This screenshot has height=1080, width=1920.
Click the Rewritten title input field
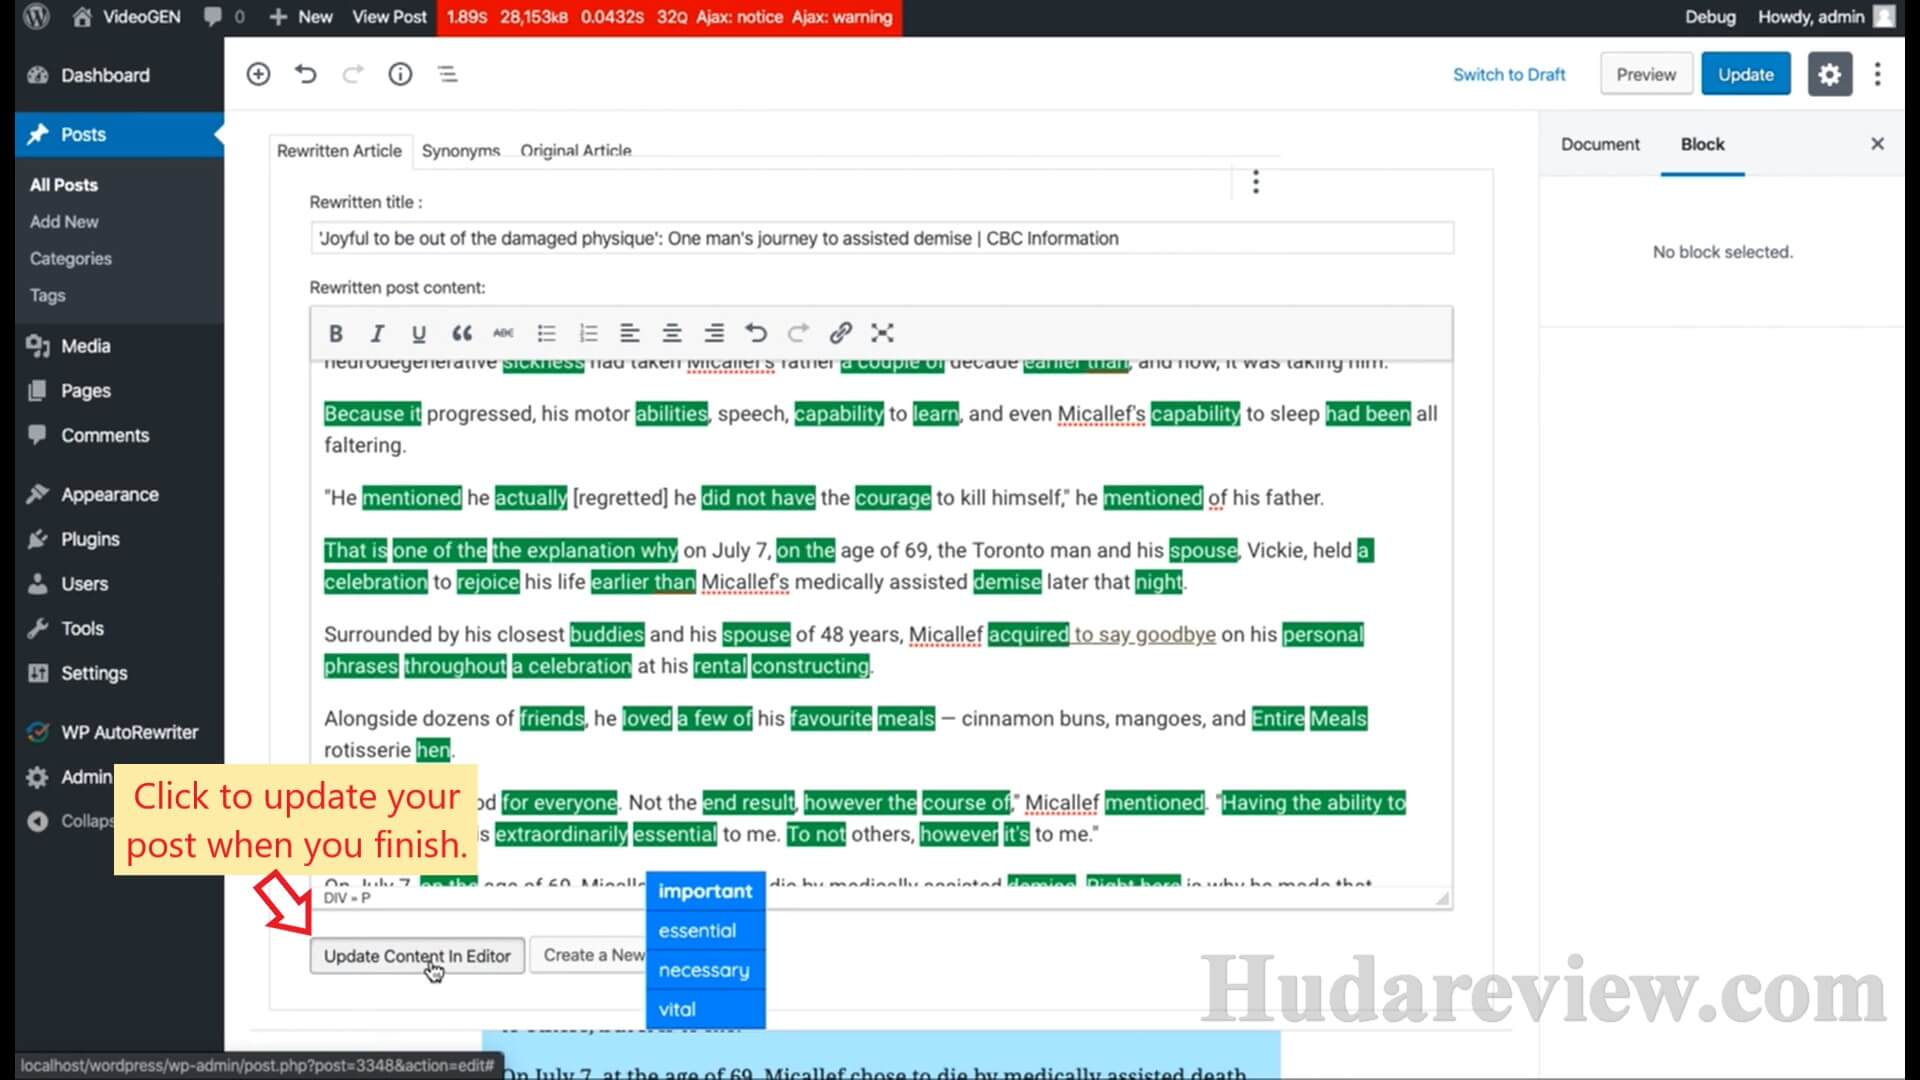[x=882, y=238]
